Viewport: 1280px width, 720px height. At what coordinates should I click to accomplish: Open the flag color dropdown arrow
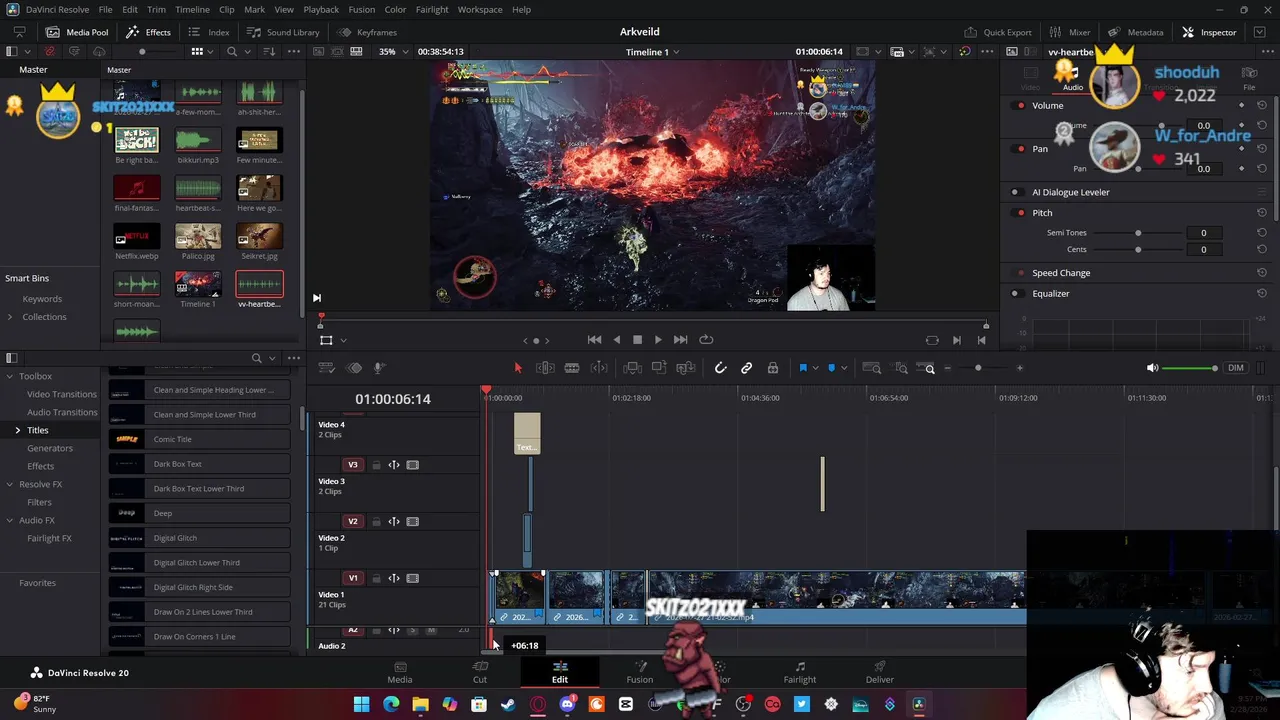(815, 369)
